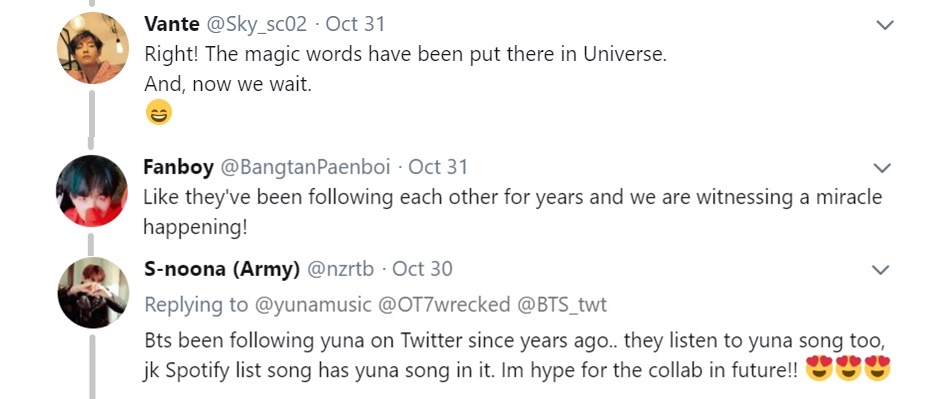
Task: Expand options chevron on S-noona's tweet
Action: point(880,270)
